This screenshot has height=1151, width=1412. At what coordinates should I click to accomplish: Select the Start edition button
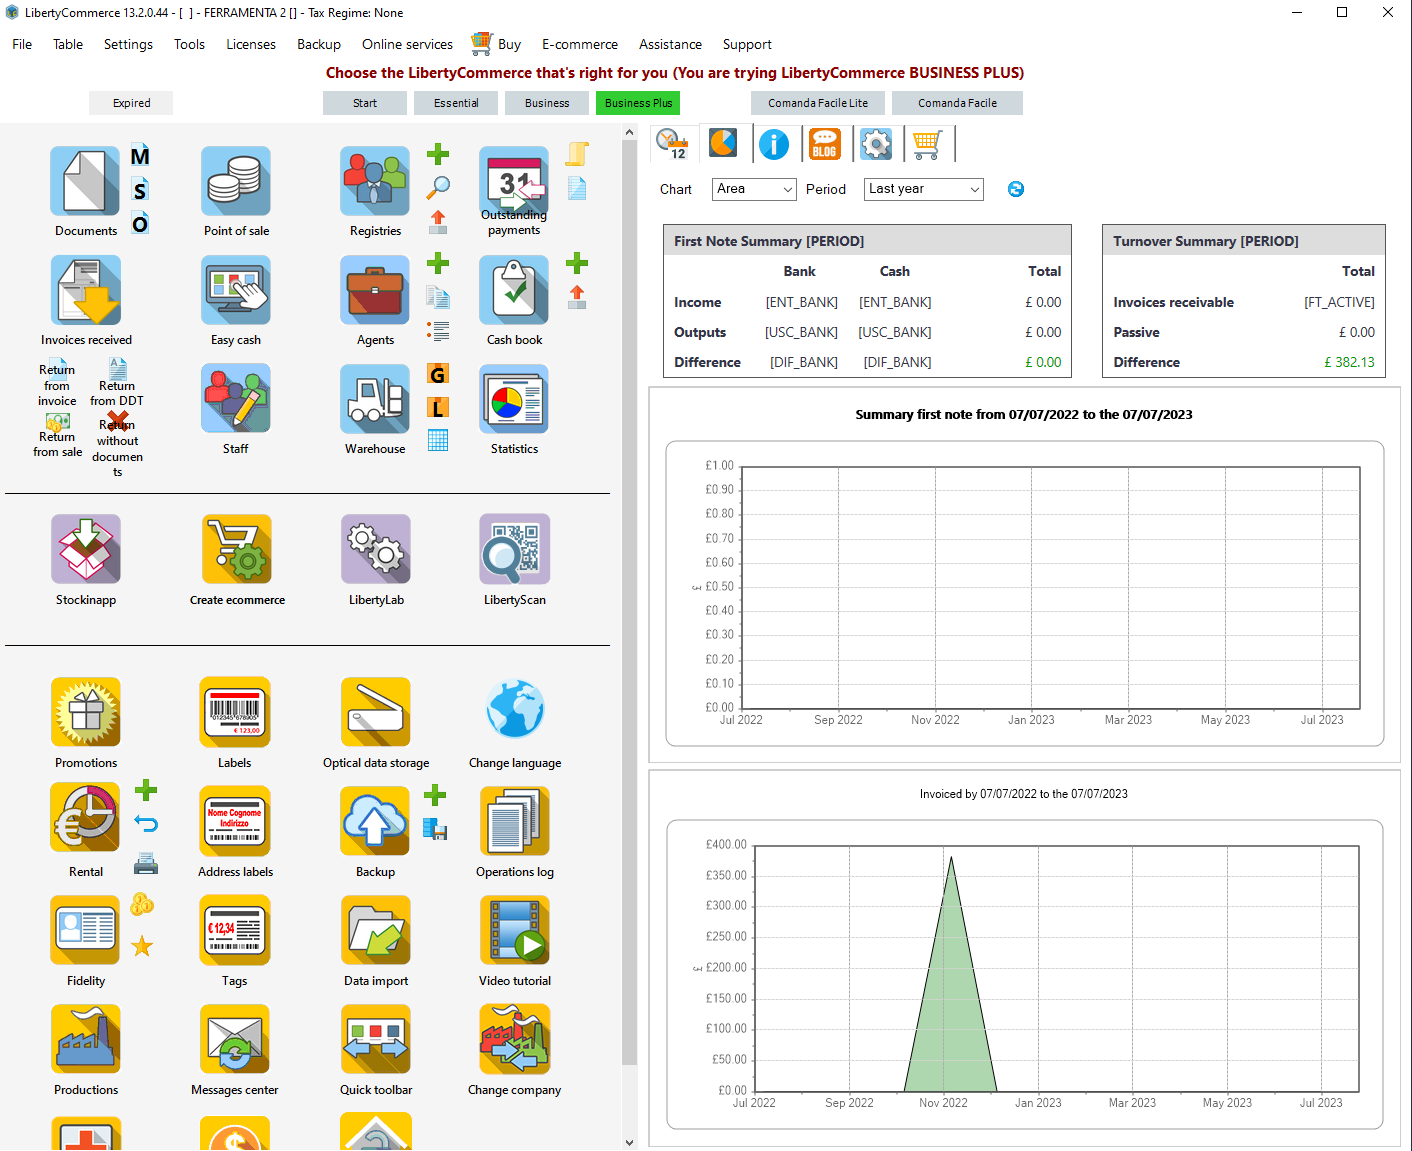tap(365, 103)
